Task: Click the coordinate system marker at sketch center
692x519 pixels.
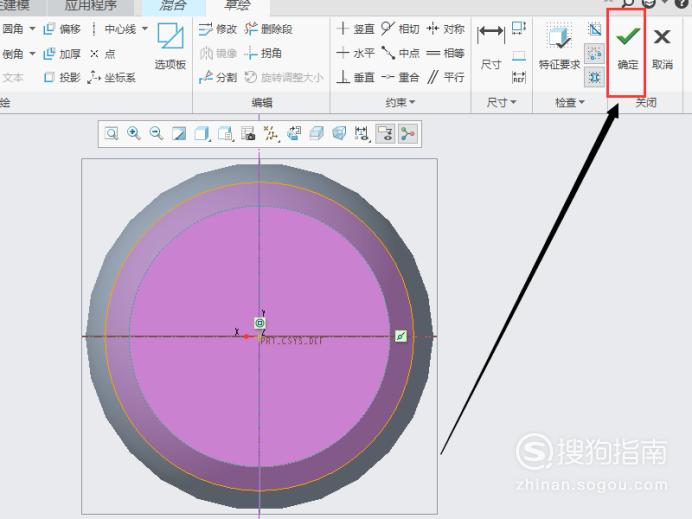Action: 260,323
